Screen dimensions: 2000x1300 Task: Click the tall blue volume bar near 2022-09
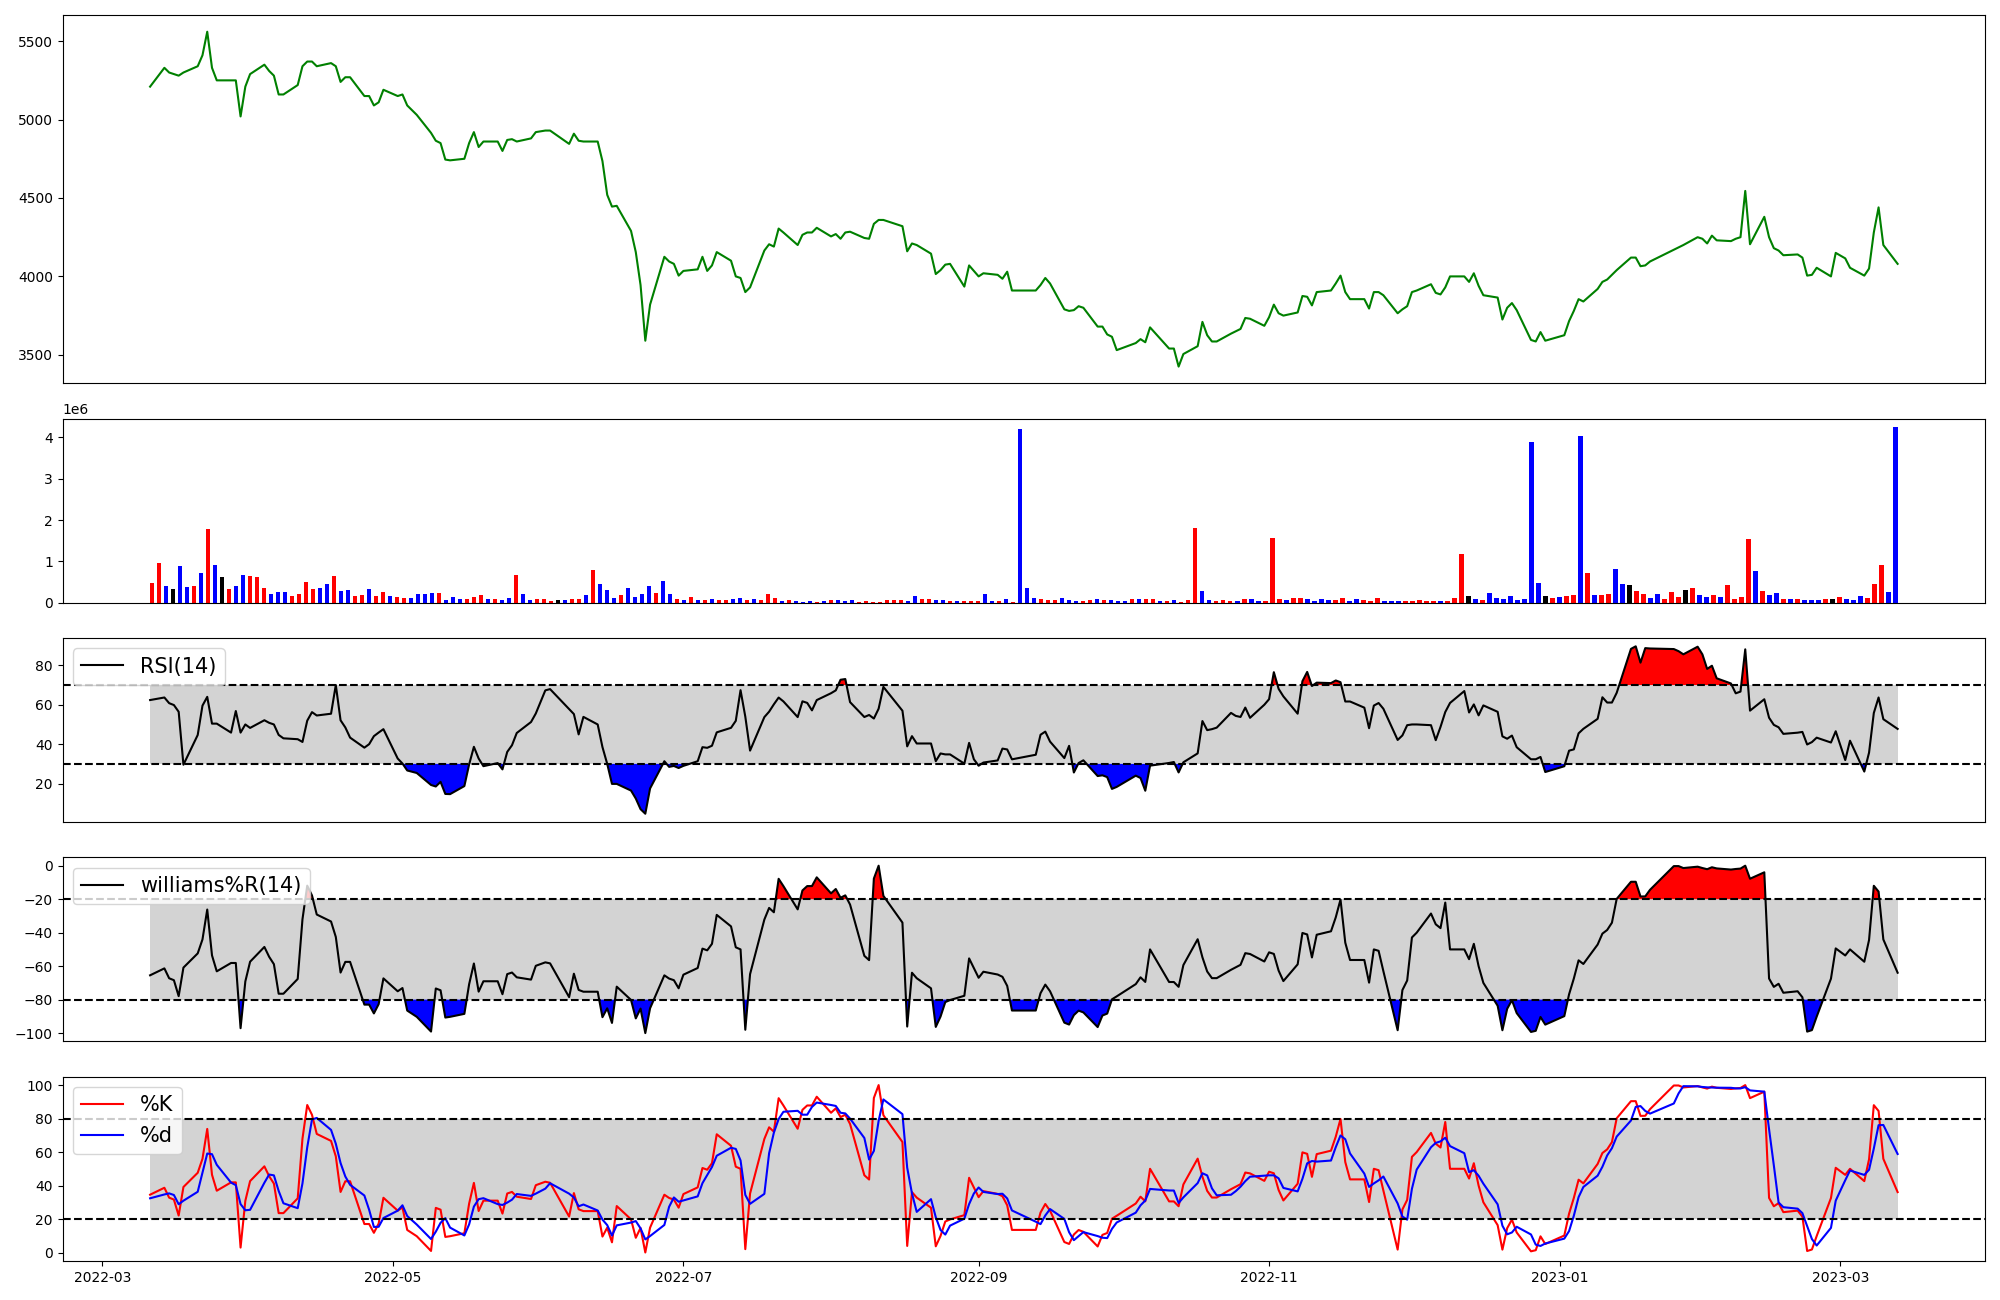pos(1020,515)
